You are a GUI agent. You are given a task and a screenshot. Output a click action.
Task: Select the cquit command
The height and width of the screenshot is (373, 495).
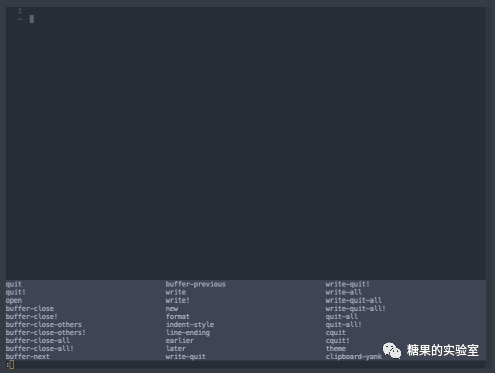336,332
